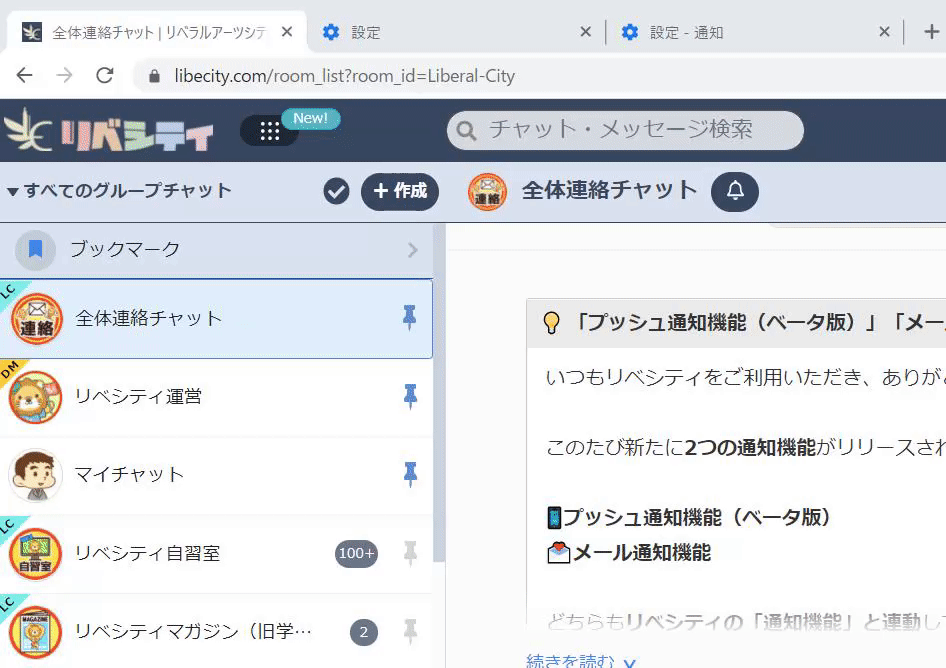The height and width of the screenshot is (668, 946).
Task: Click the New! badge
Action: pyautogui.click(x=311, y=118)
